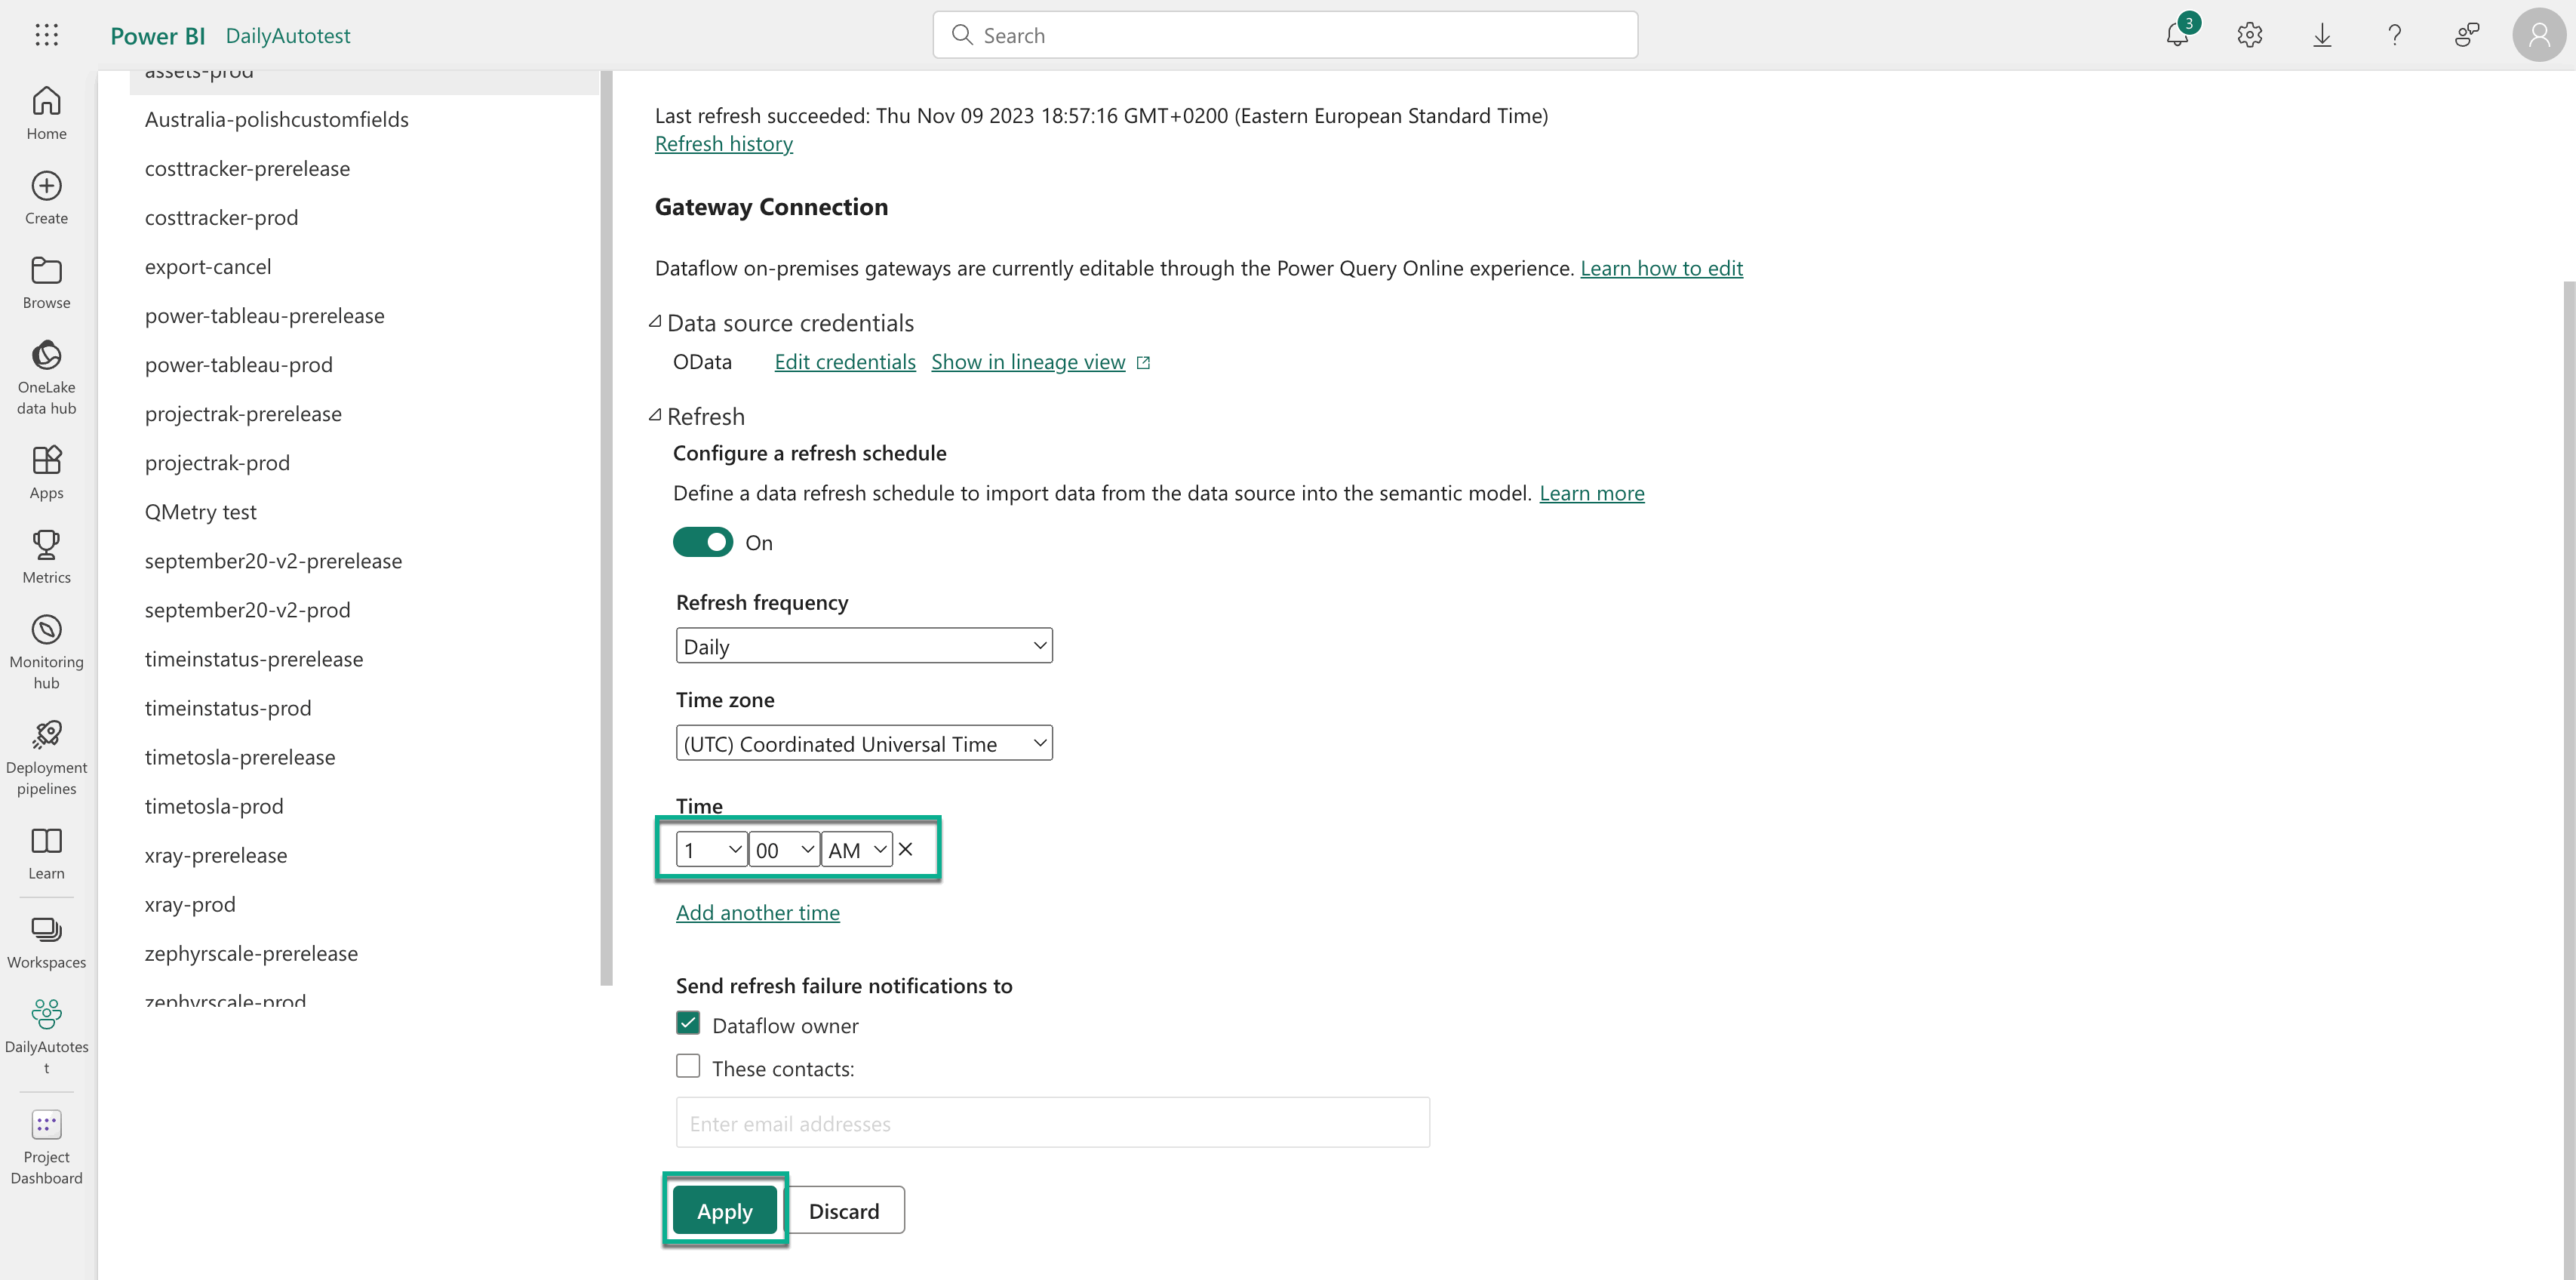Uncheck the Dataflow owner checkbox

[x=688, y=1023]
